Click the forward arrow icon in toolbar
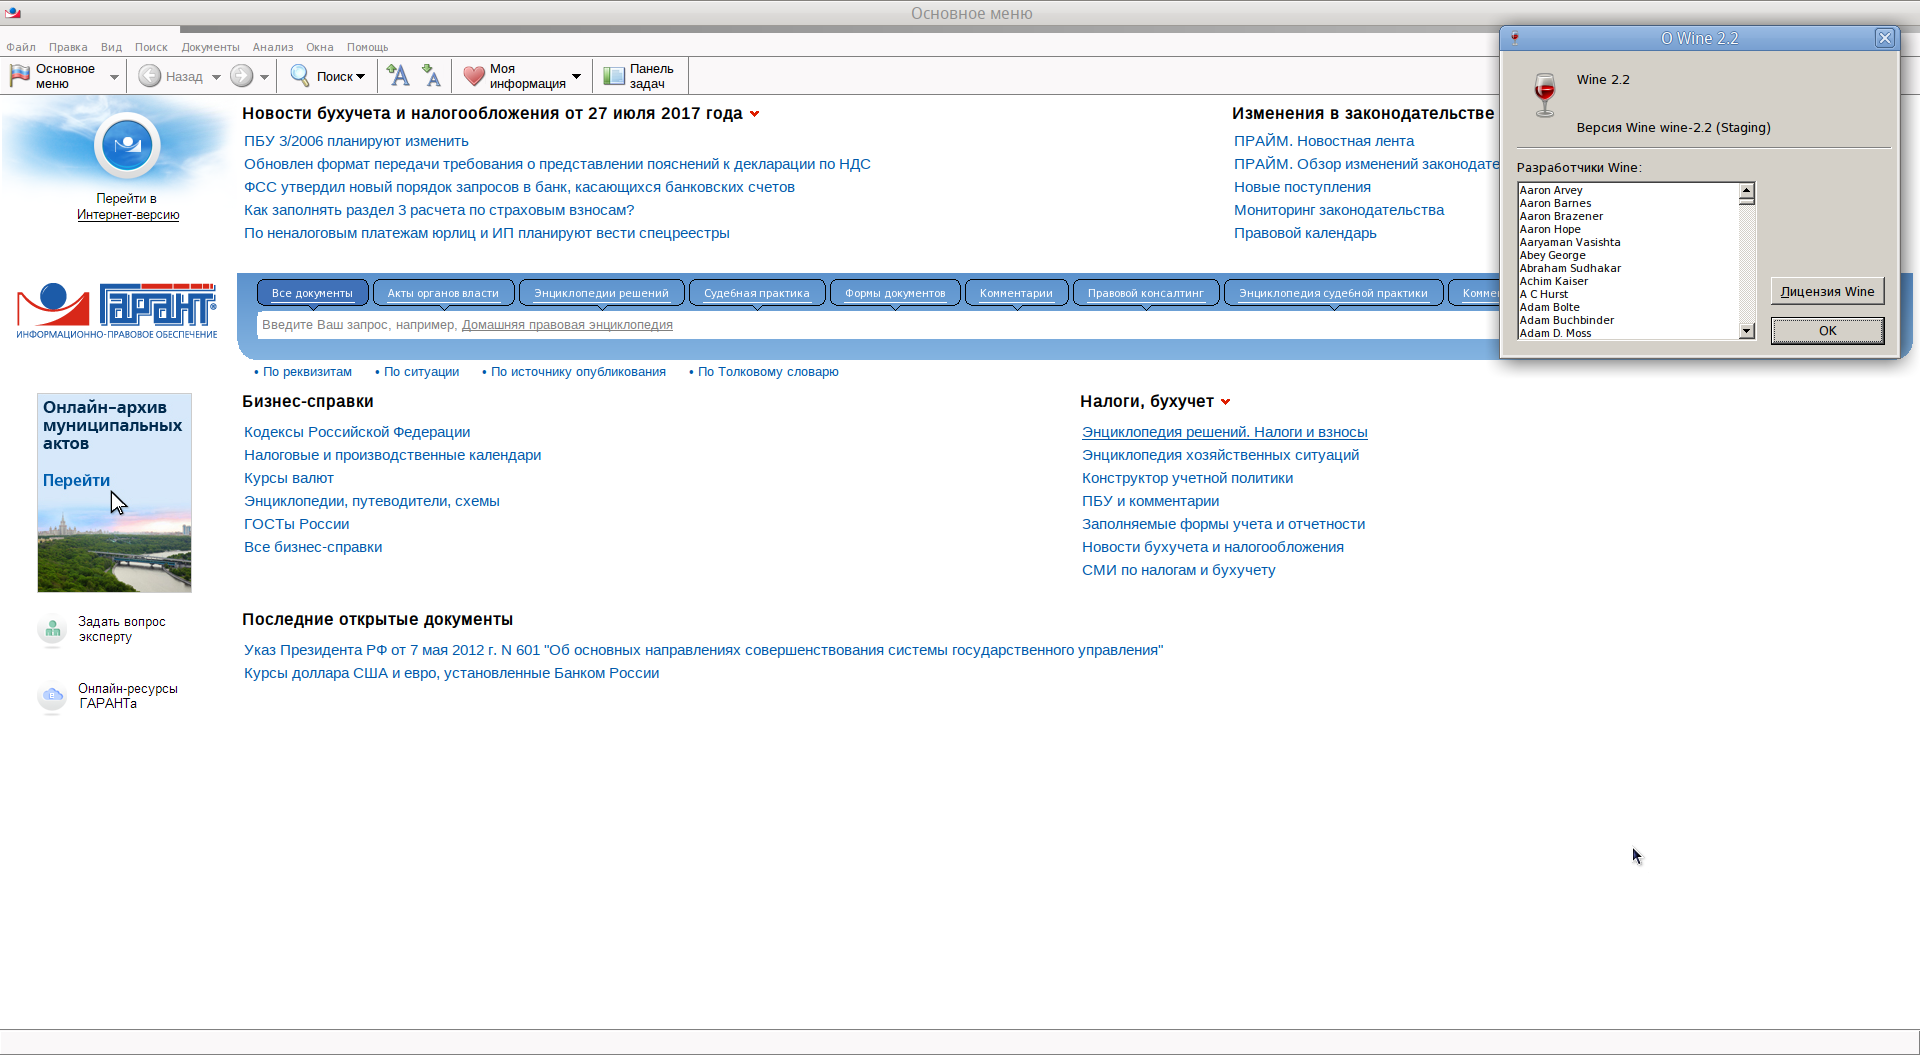This screenshot has height=1055, width=1920. click(x=242, y=76)
